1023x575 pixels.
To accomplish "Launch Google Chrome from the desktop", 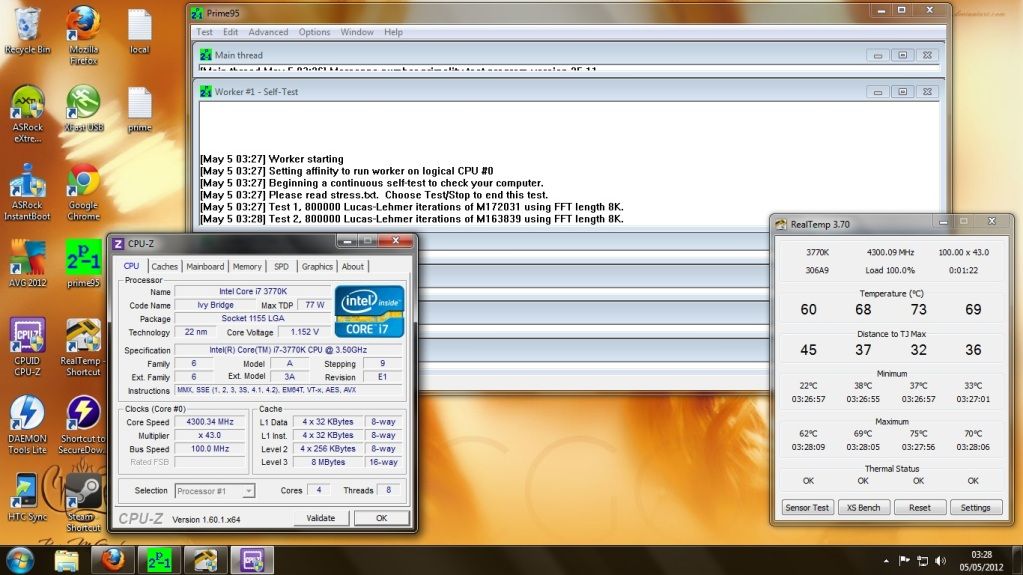I will (x=83, y=192).
